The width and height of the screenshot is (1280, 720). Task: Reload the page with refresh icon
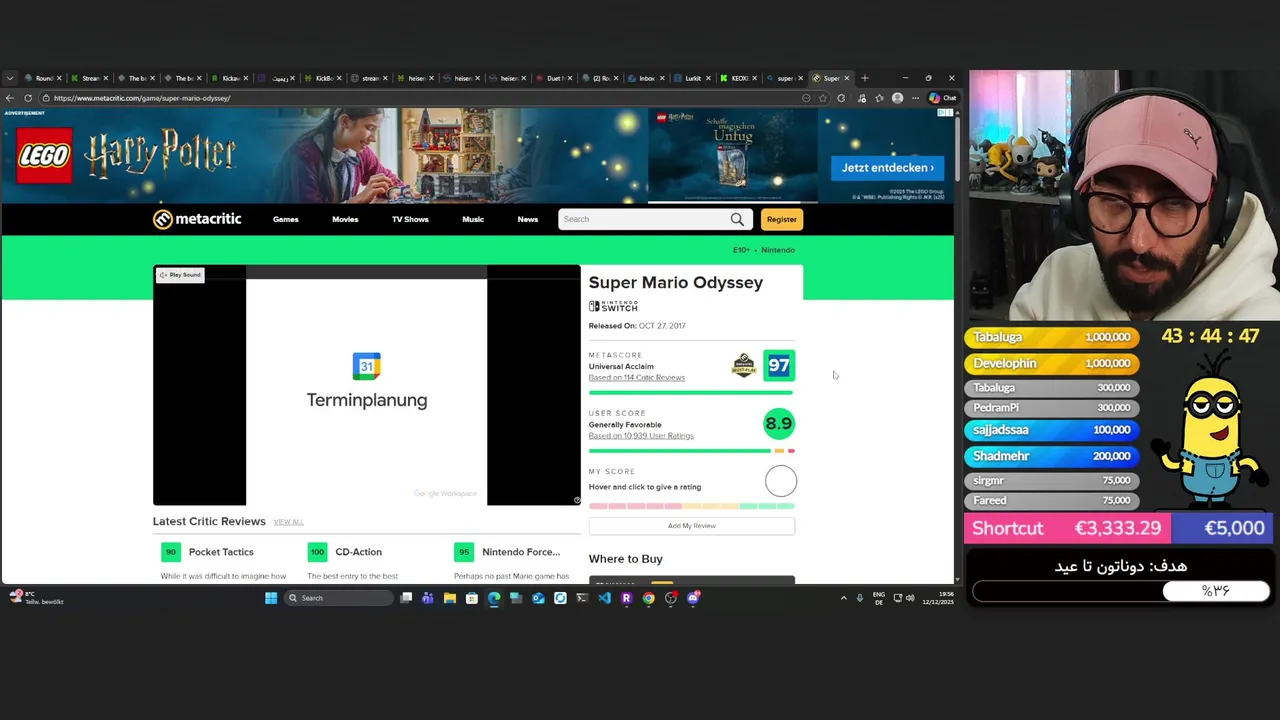28,98
